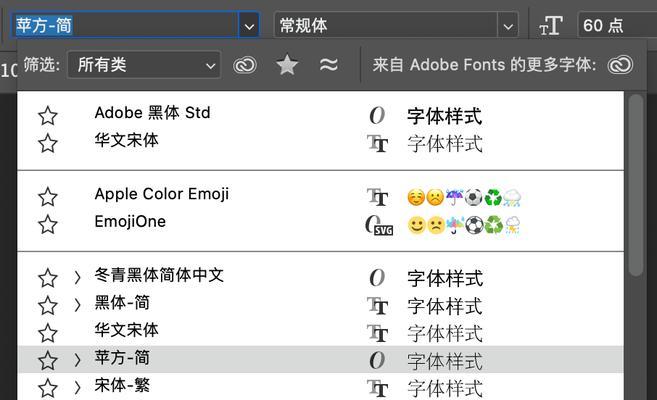Filter fonts by Adobe Fonts cloud icon
The width and height of the screenshot is (657, 400).
click(245, 65)
